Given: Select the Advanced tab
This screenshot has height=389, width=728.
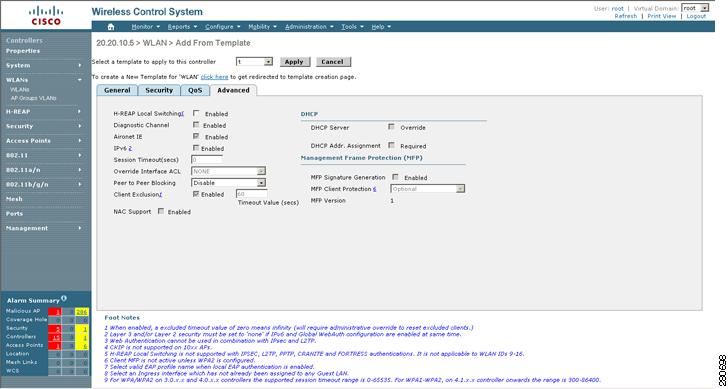Looking at the screenshot, I should coord(234,90).
